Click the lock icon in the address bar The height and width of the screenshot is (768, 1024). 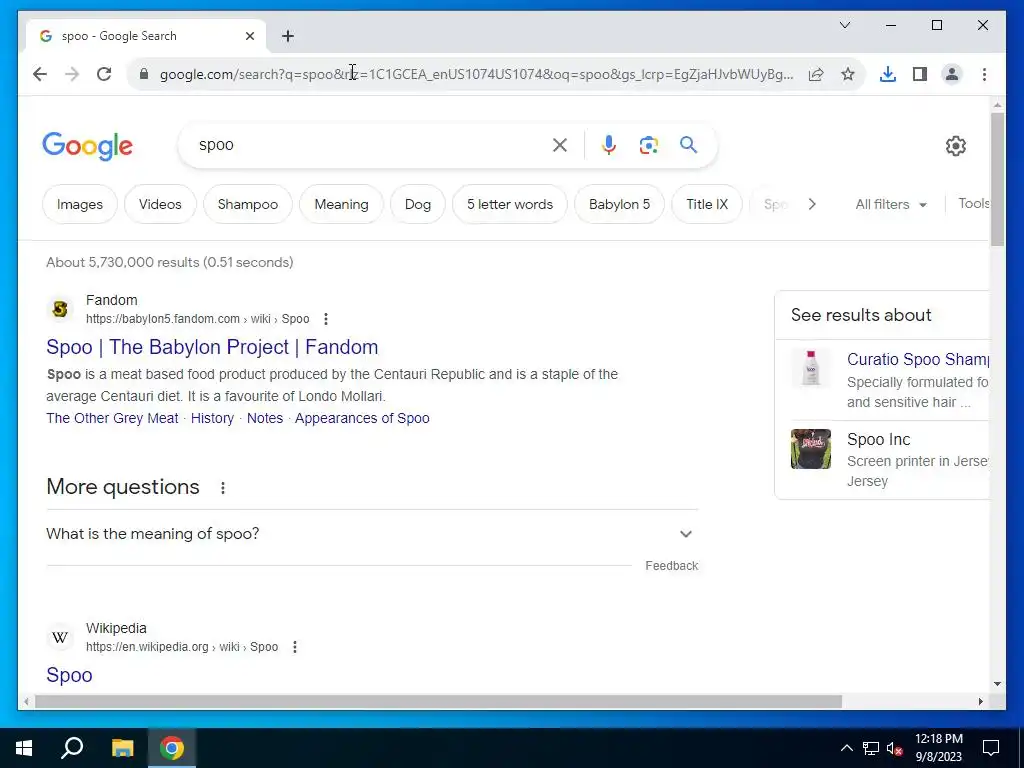144,74
